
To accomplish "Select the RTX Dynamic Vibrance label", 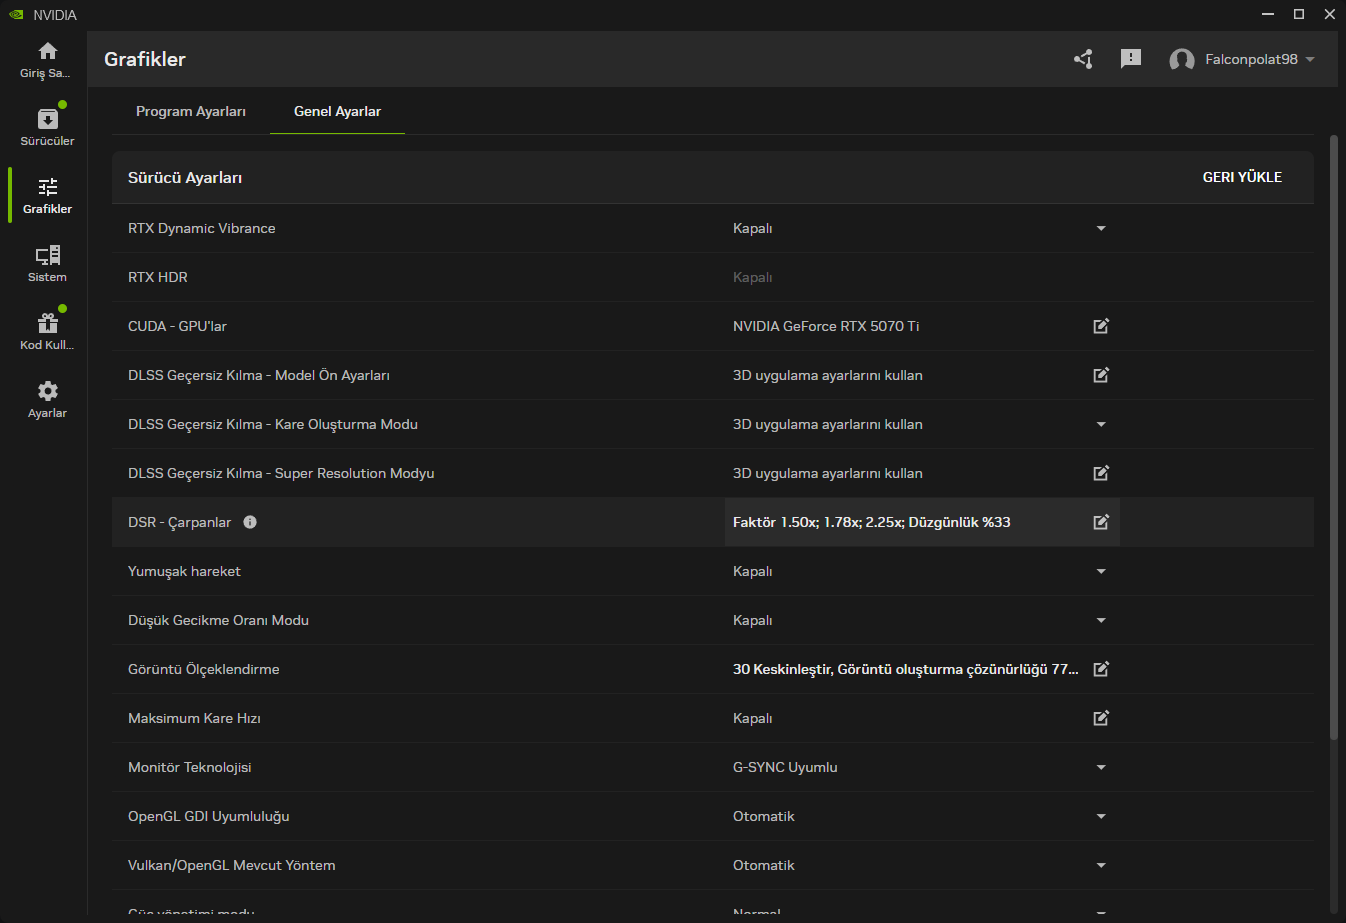I will [x=202, y=228].
